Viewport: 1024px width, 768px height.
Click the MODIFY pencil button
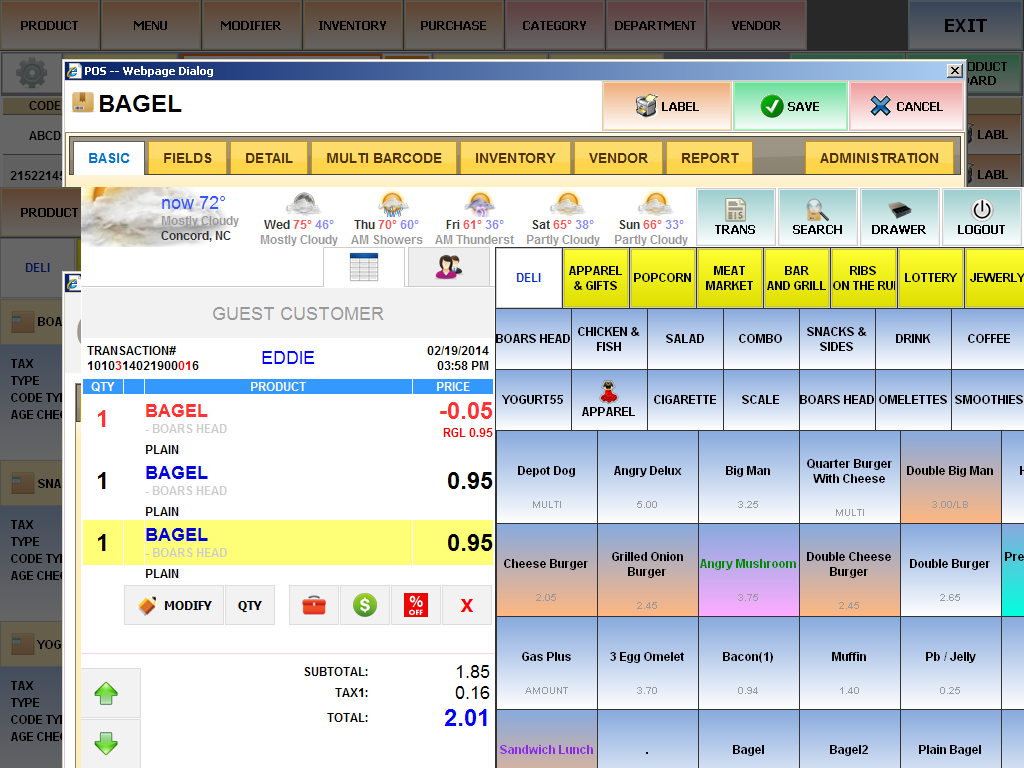pyautogui.click(x=174, y=605)
